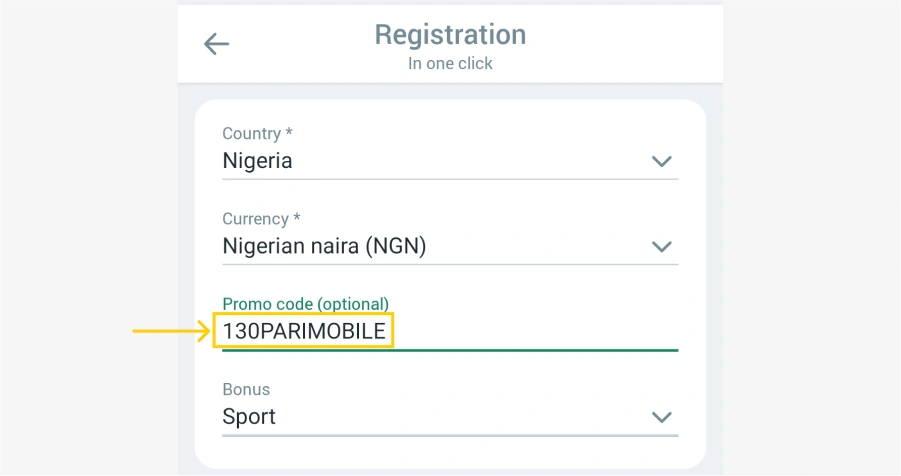
Task: Click the "Currency *" field label
Action: [261, 219]
